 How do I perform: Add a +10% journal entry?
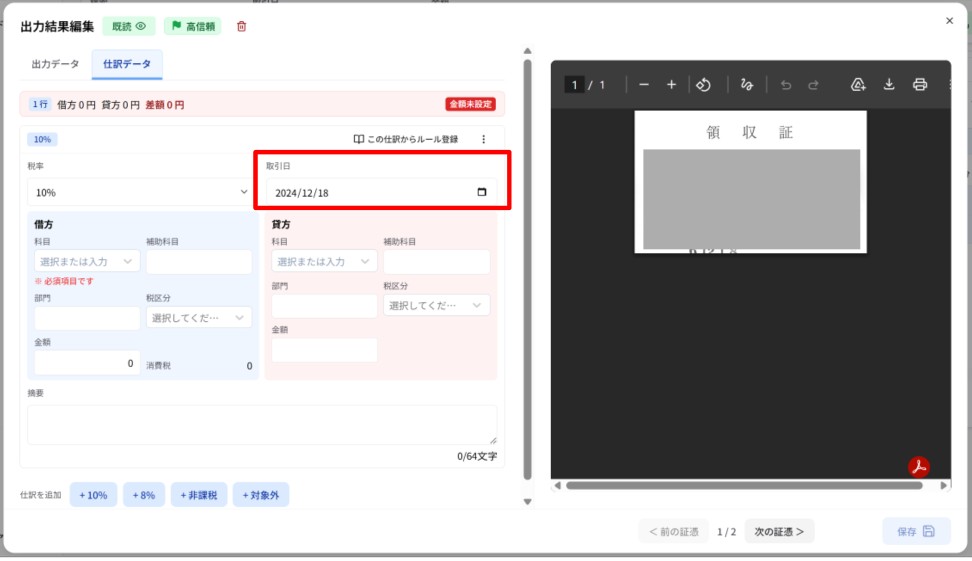pyautogui.click(x=93, y=495)
